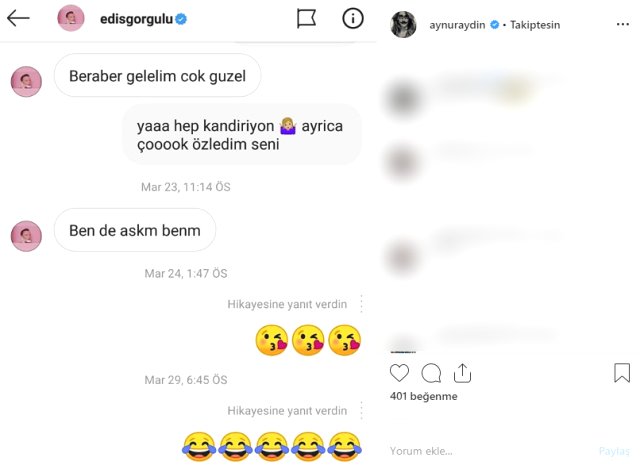Like the post with heart icon
640x469 pixels.
coord(399,373)
